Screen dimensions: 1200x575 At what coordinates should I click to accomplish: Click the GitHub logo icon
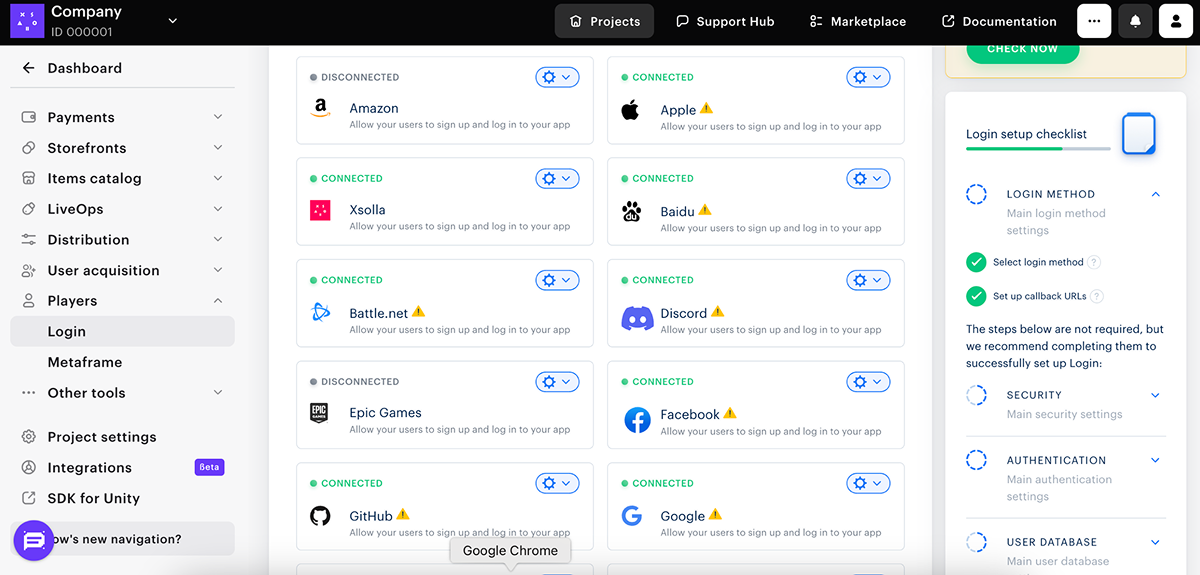320,516
